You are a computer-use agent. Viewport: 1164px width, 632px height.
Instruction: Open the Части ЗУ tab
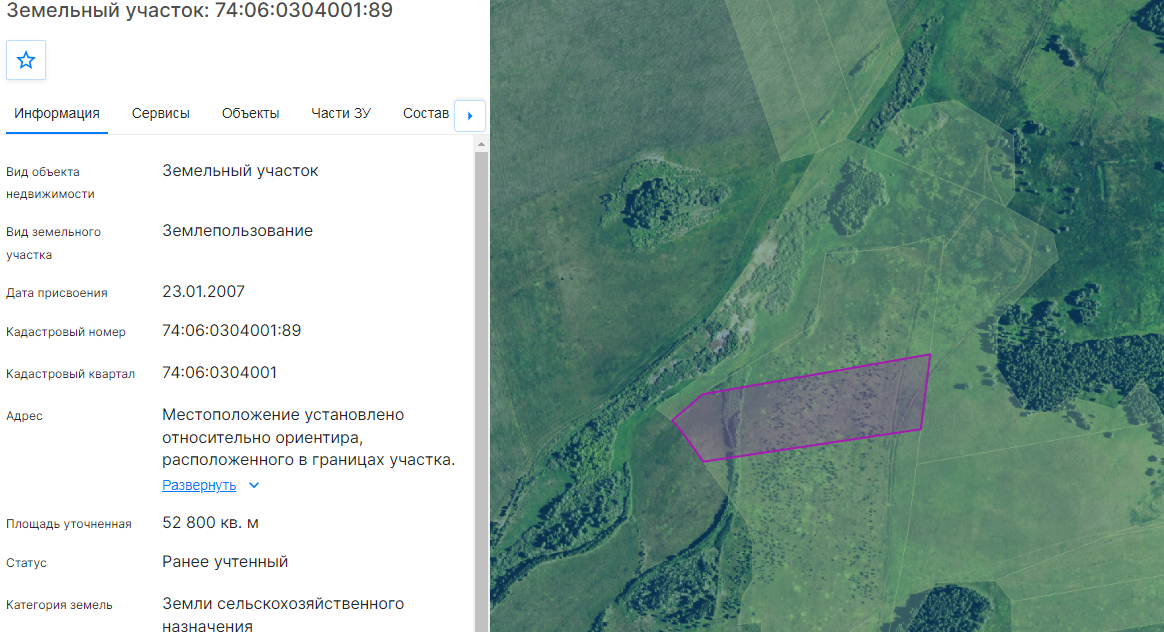(341, 114)
